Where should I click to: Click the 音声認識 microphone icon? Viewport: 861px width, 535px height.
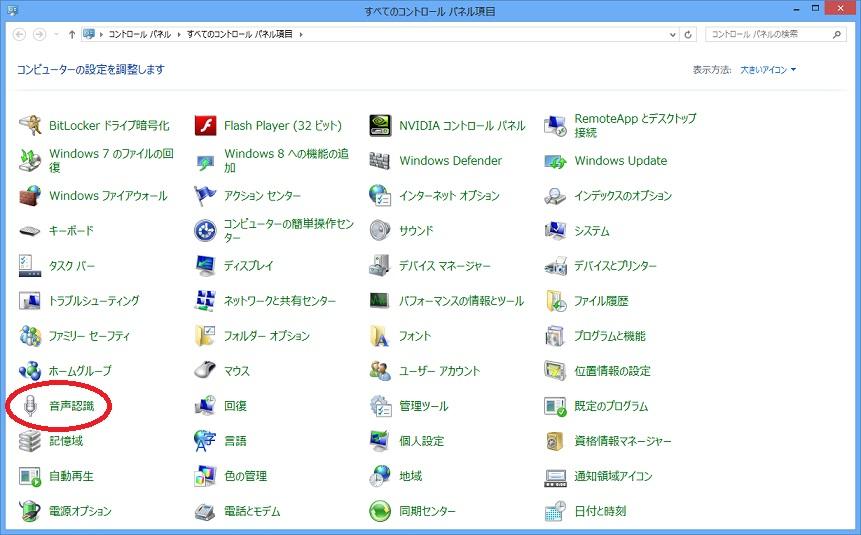30,406
